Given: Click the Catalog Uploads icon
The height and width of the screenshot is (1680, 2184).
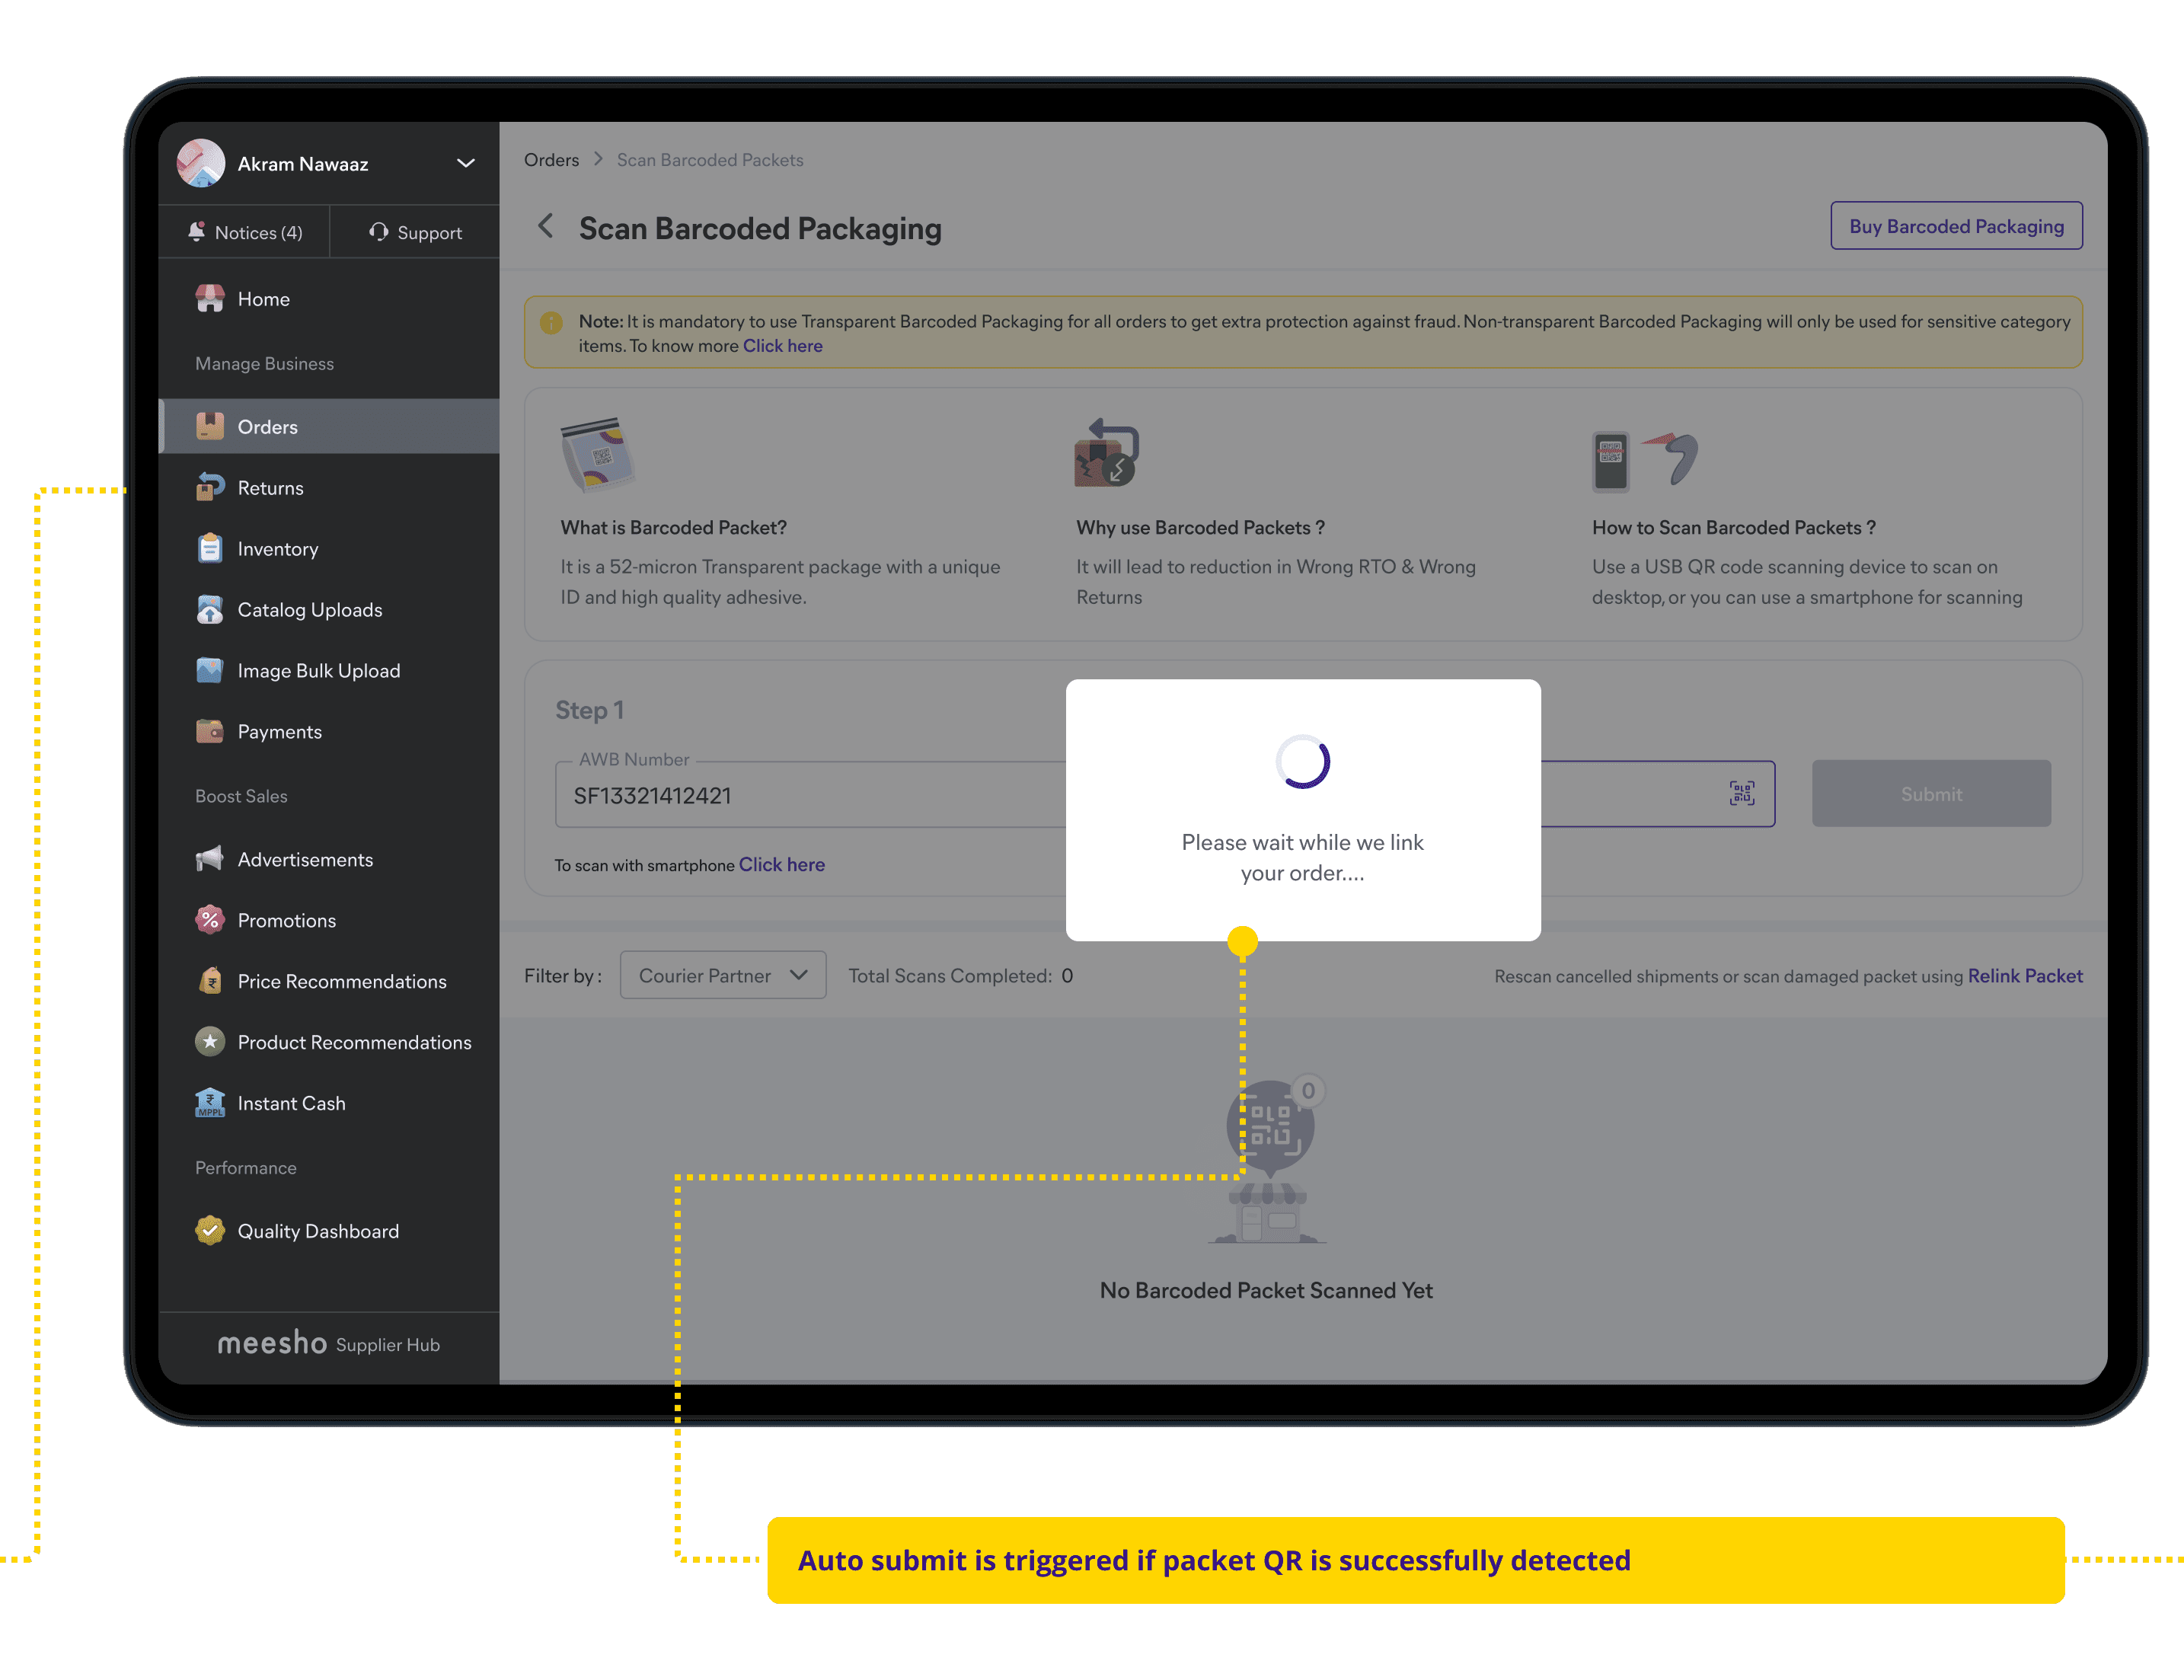Looking at the screenshot, I should coord(209,609).
